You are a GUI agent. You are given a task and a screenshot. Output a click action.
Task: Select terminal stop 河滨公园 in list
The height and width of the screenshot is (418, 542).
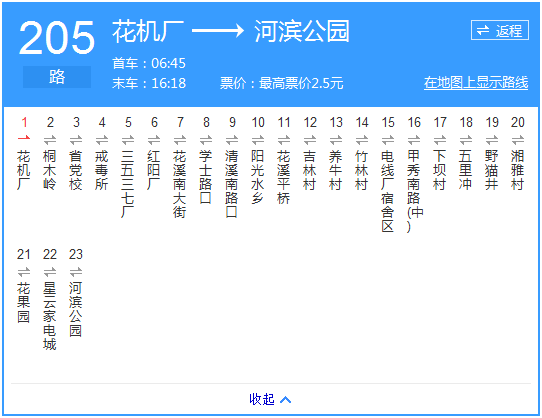[x=76, y=309]
